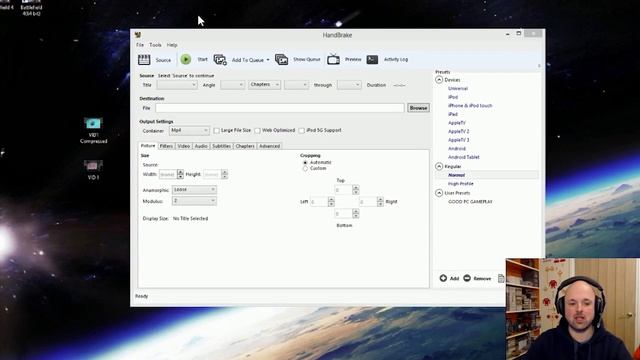Select the Android Tablet preset
This screenshot has width=640, height=360.
[x=464, y=157]
